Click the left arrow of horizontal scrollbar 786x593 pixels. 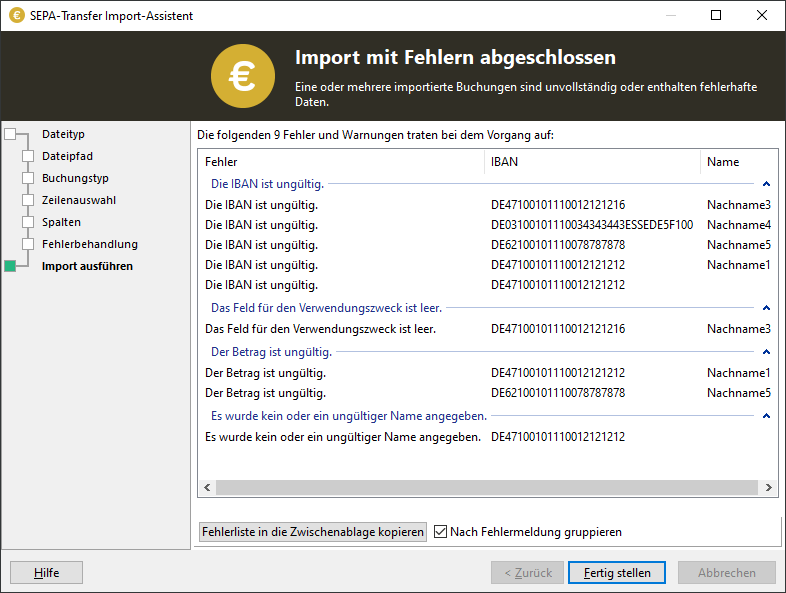(x=207, y=487)
